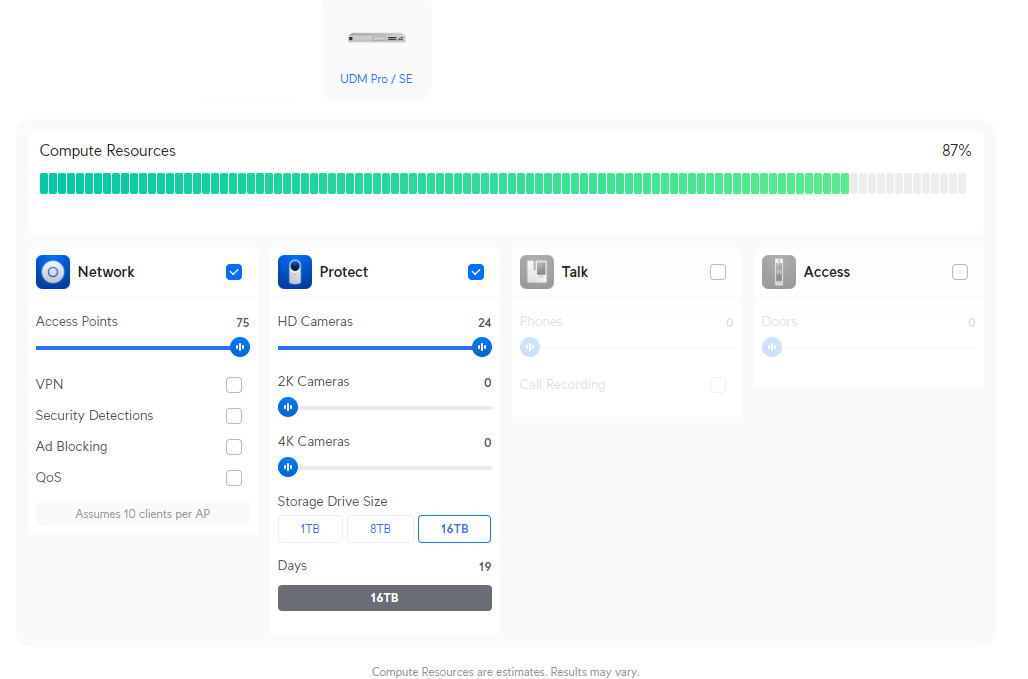Select the 1TB storage drive size
1028x679 pixels.
click(x=310, y=529)
